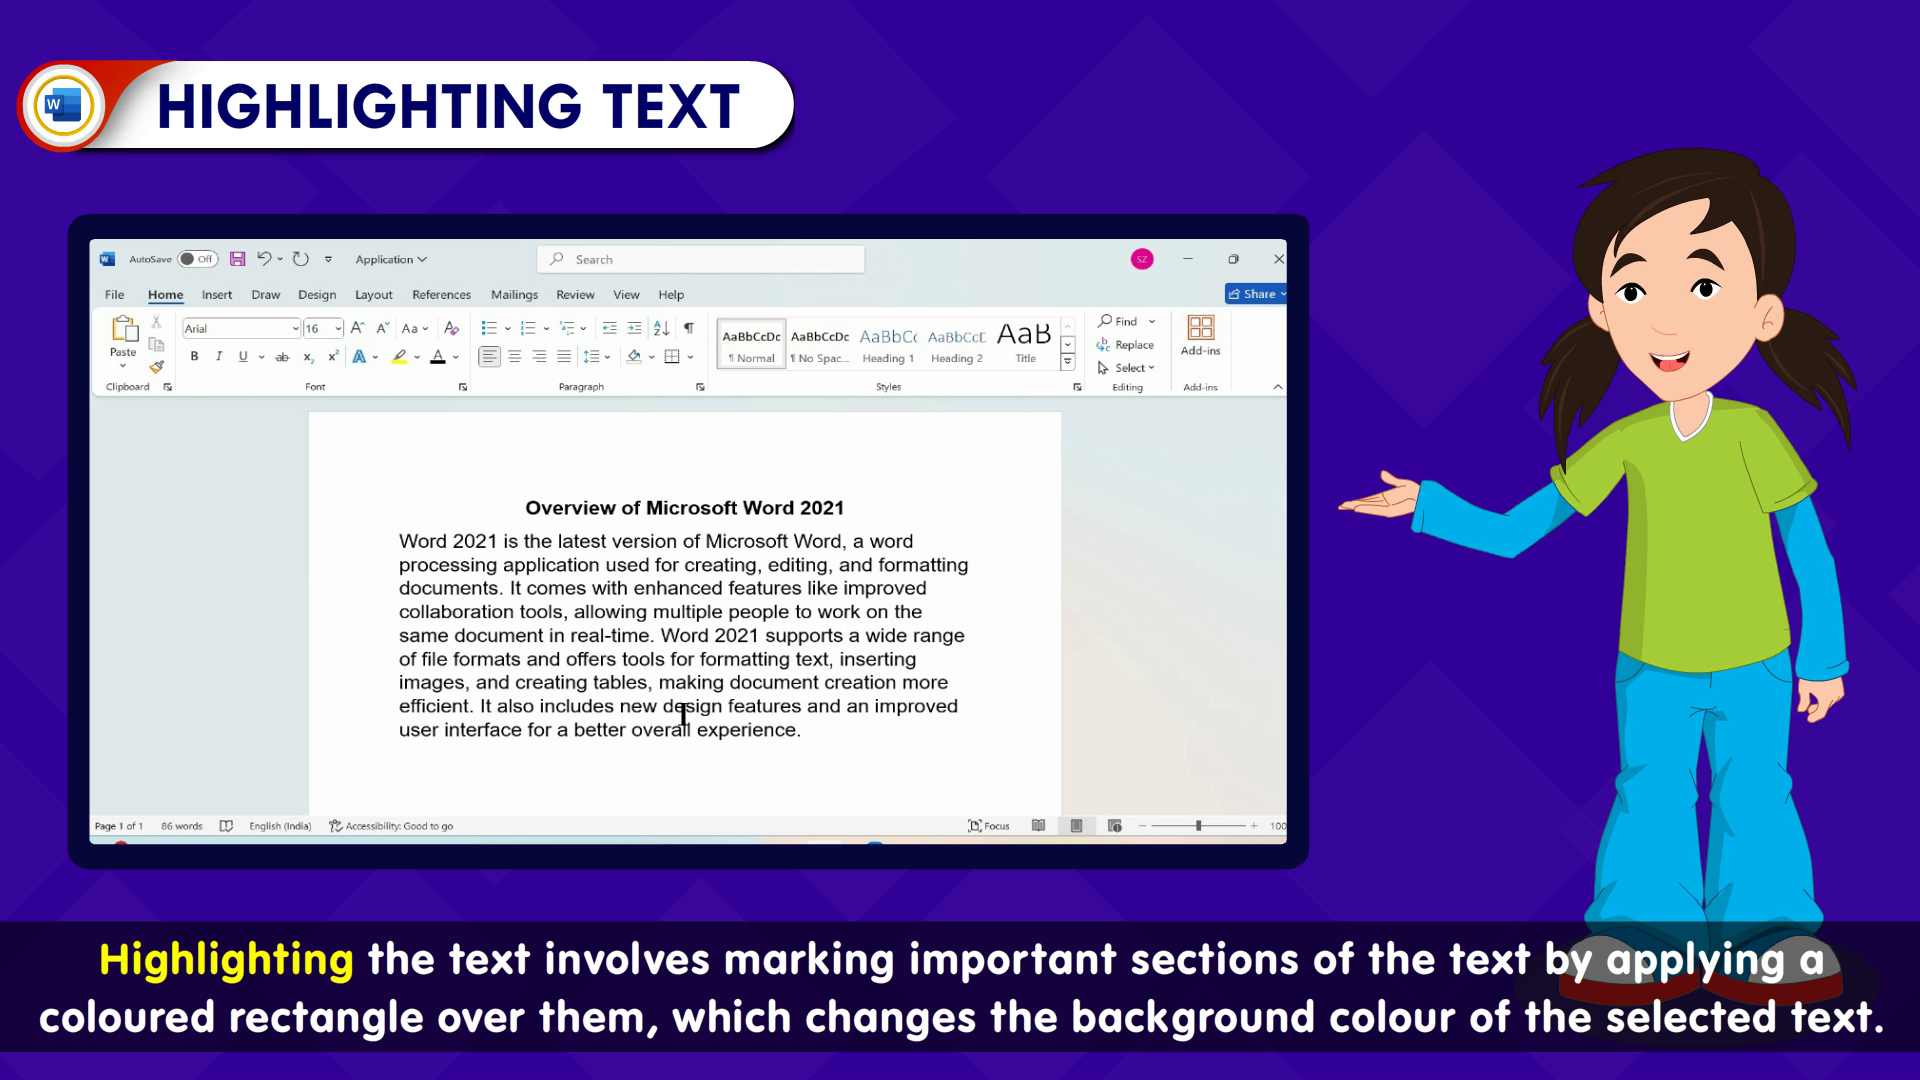Center align the paragraph text
The width and height of the screenshot is (1920, 1080).
pyautogui.click(x=514, y=357)
